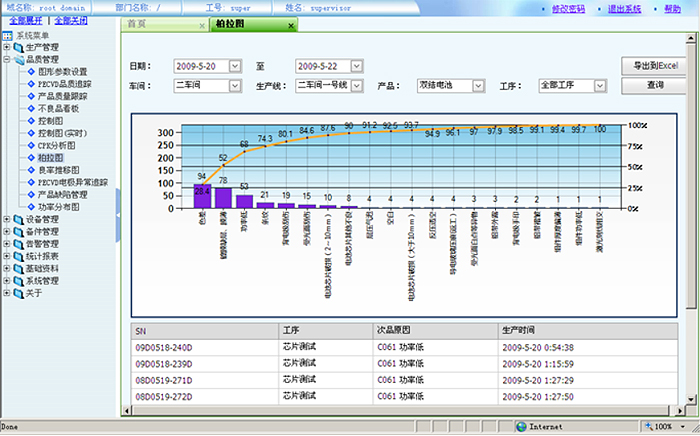Click diamond icon beside PECVD品质追踪
This screenshot has width=700, height=436.
click(x=31, y=84)
